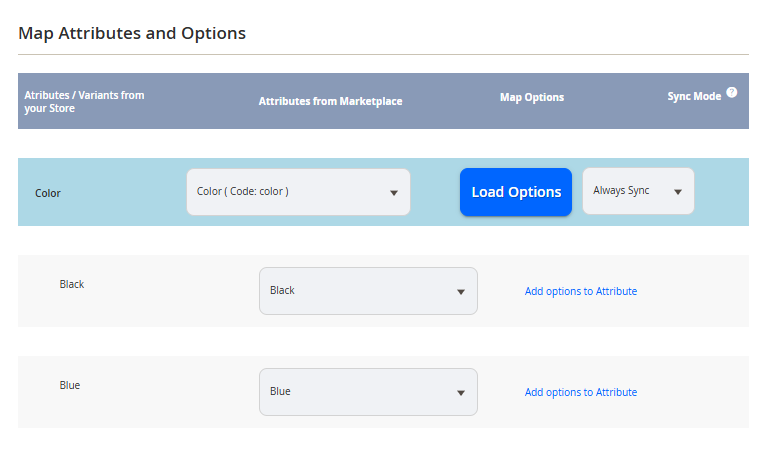769x459 pixels.
Task: Click the Sync Mode column header text
Action: tap(694, 96)
